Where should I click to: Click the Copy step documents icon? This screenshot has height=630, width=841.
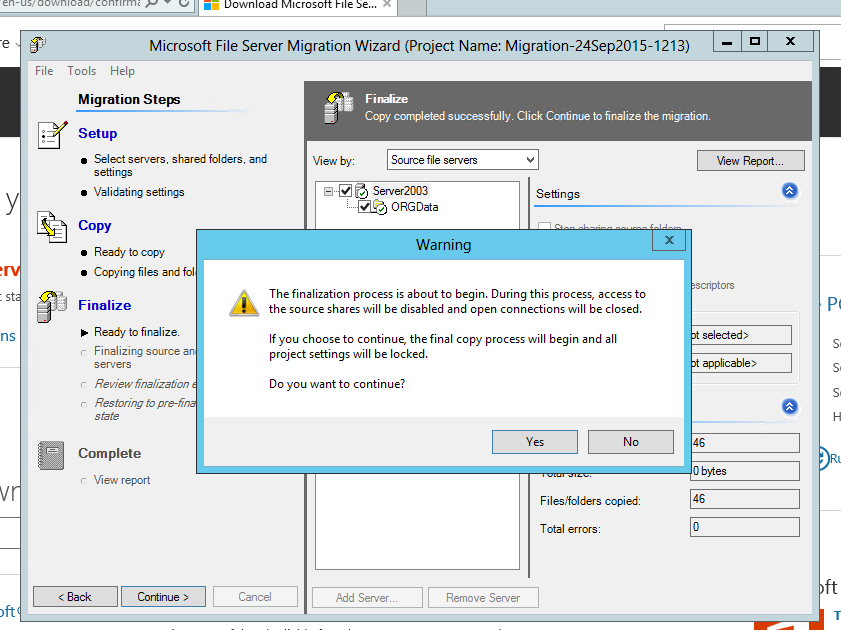51,226
